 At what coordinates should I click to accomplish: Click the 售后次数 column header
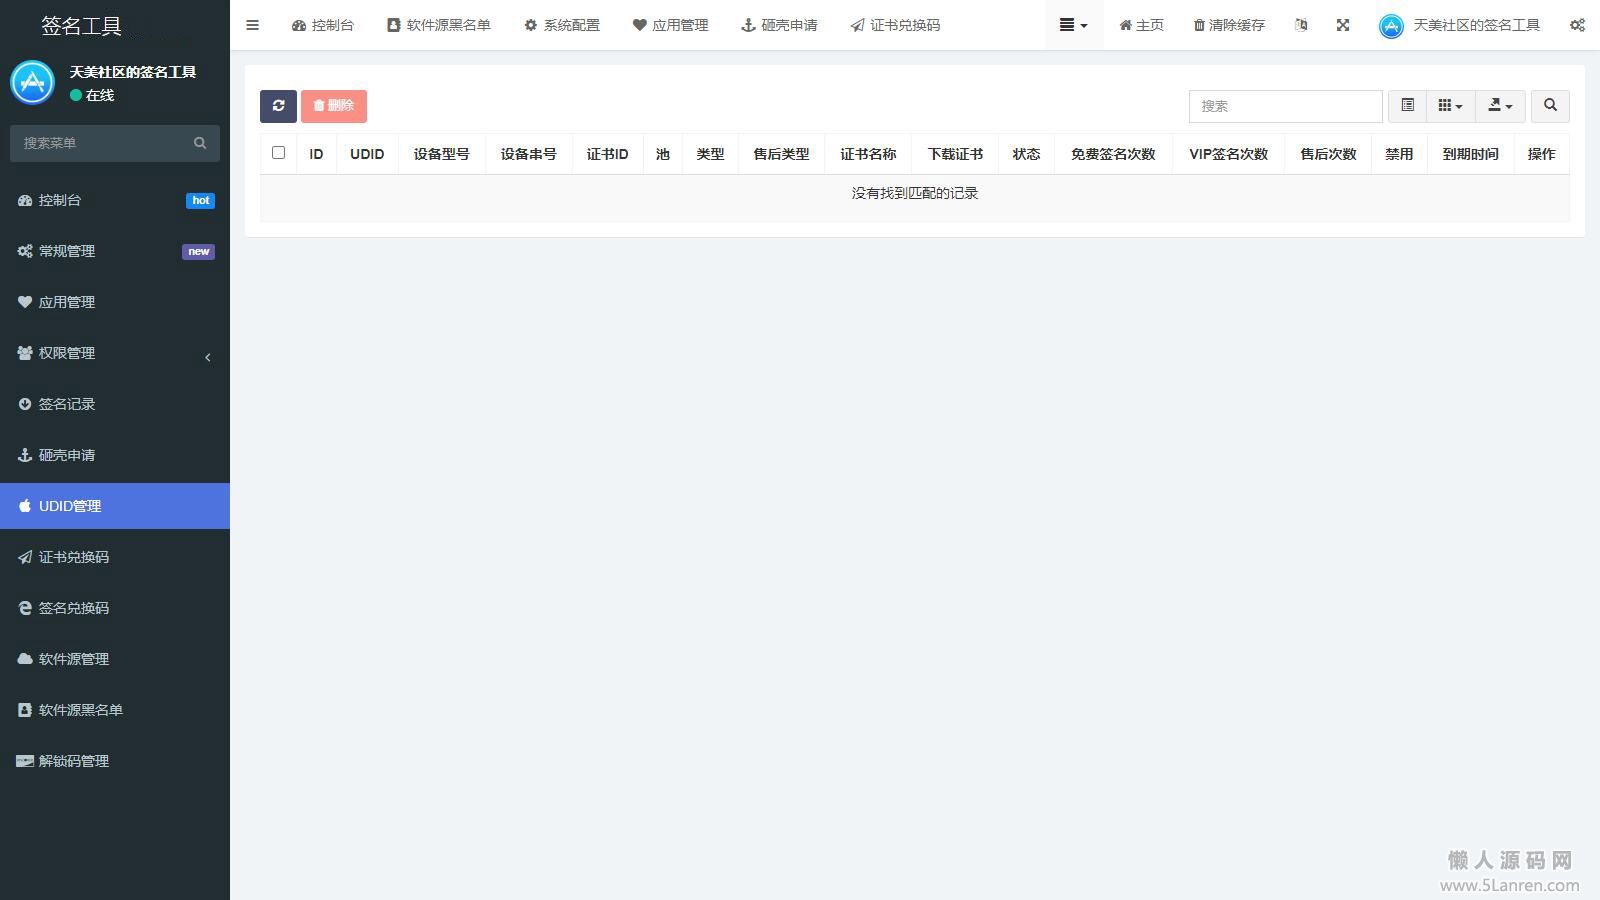[x=1328, y=154]
